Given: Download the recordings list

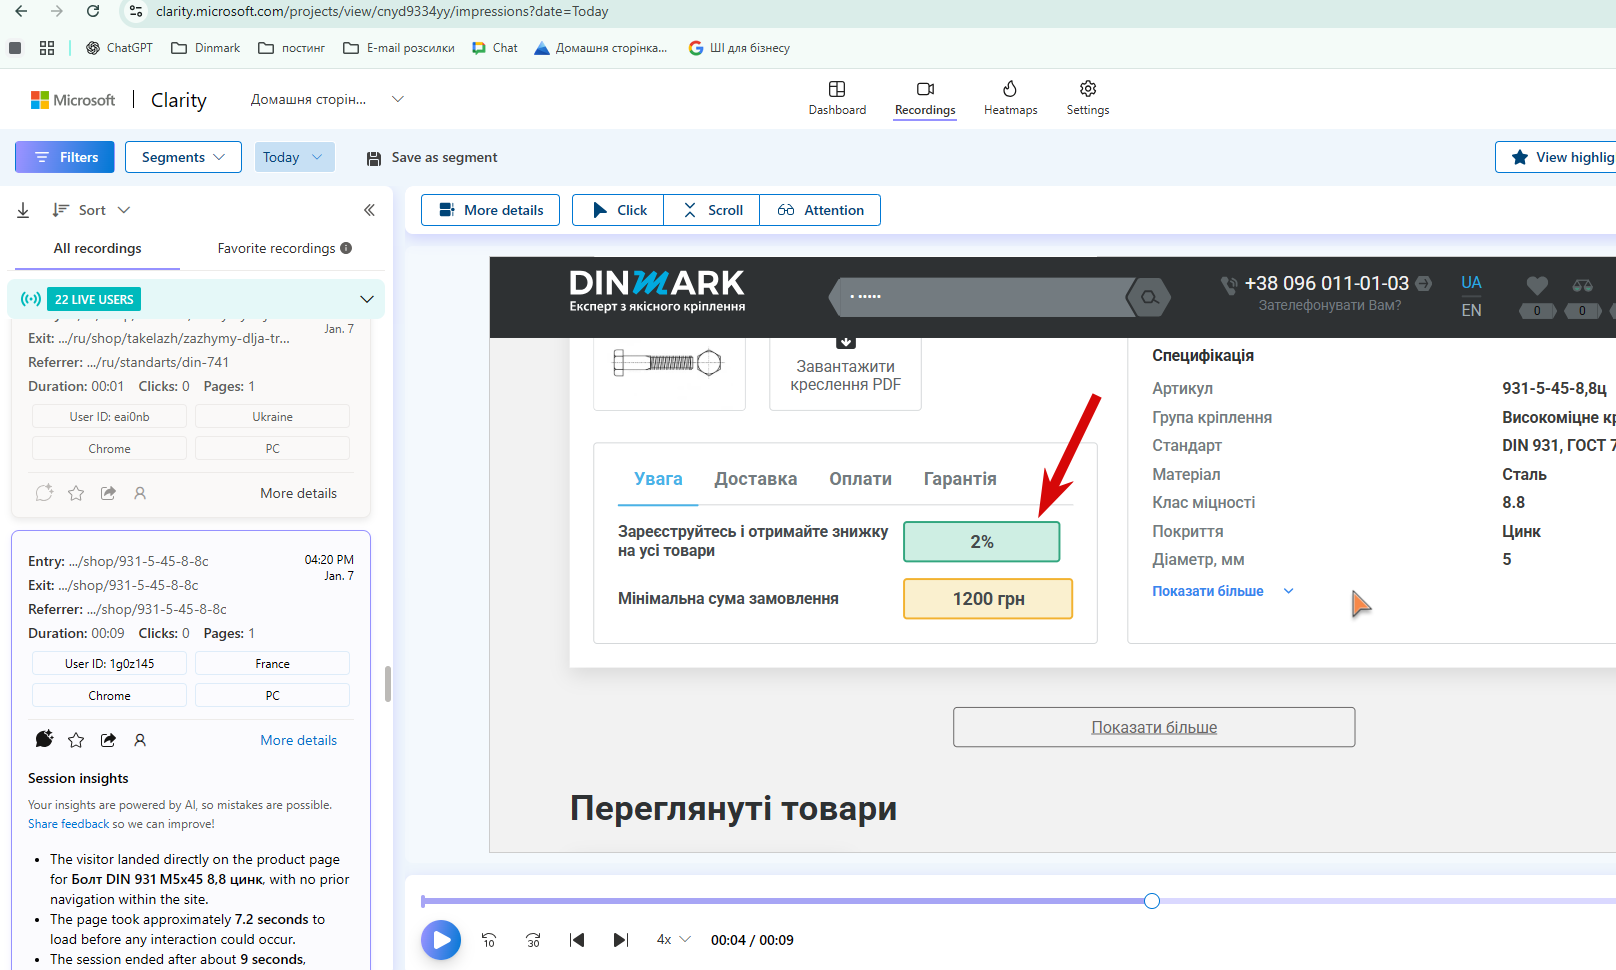Looking at the screenshot, I should (23, 210).
